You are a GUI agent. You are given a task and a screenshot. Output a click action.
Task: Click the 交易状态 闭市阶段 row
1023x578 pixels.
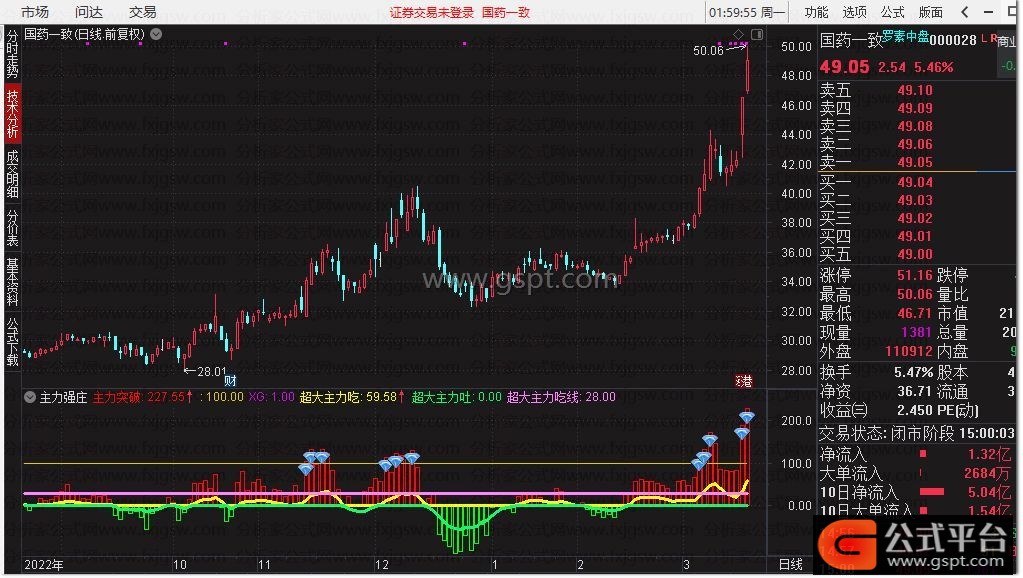click(x=917, y=433)
